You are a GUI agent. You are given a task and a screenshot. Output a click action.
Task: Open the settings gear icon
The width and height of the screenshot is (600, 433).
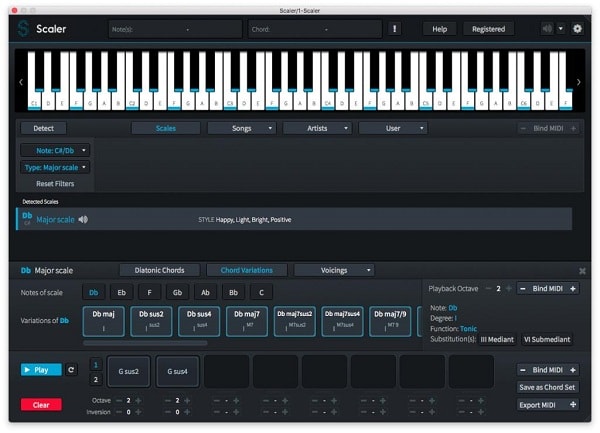click(x=577, y=29)
